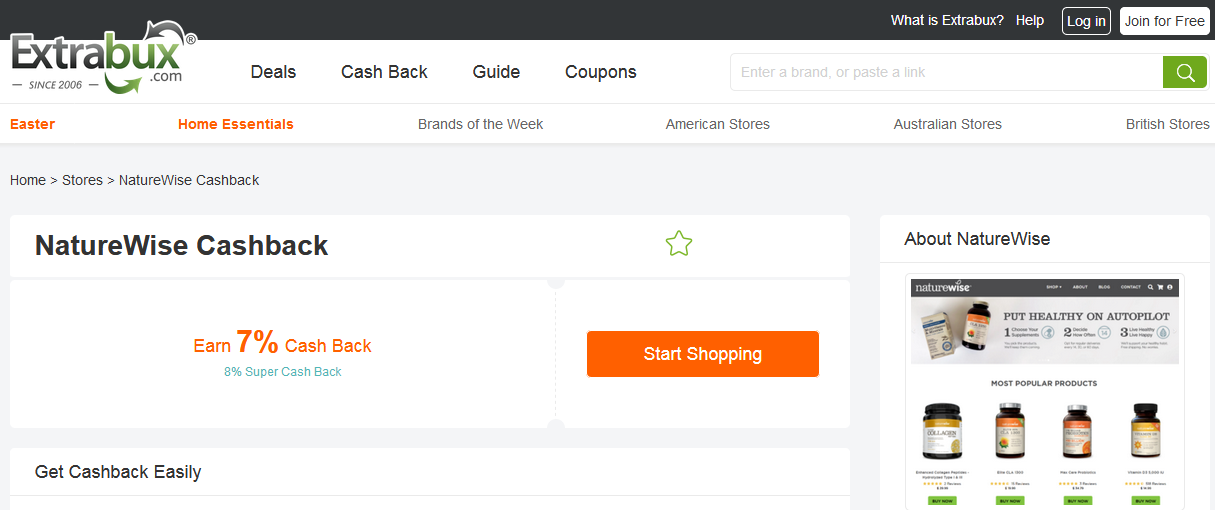This screenshot has height=510, width=1215.
Task: Click the Stores breadcrumb link
Action: tap(82, 180)
